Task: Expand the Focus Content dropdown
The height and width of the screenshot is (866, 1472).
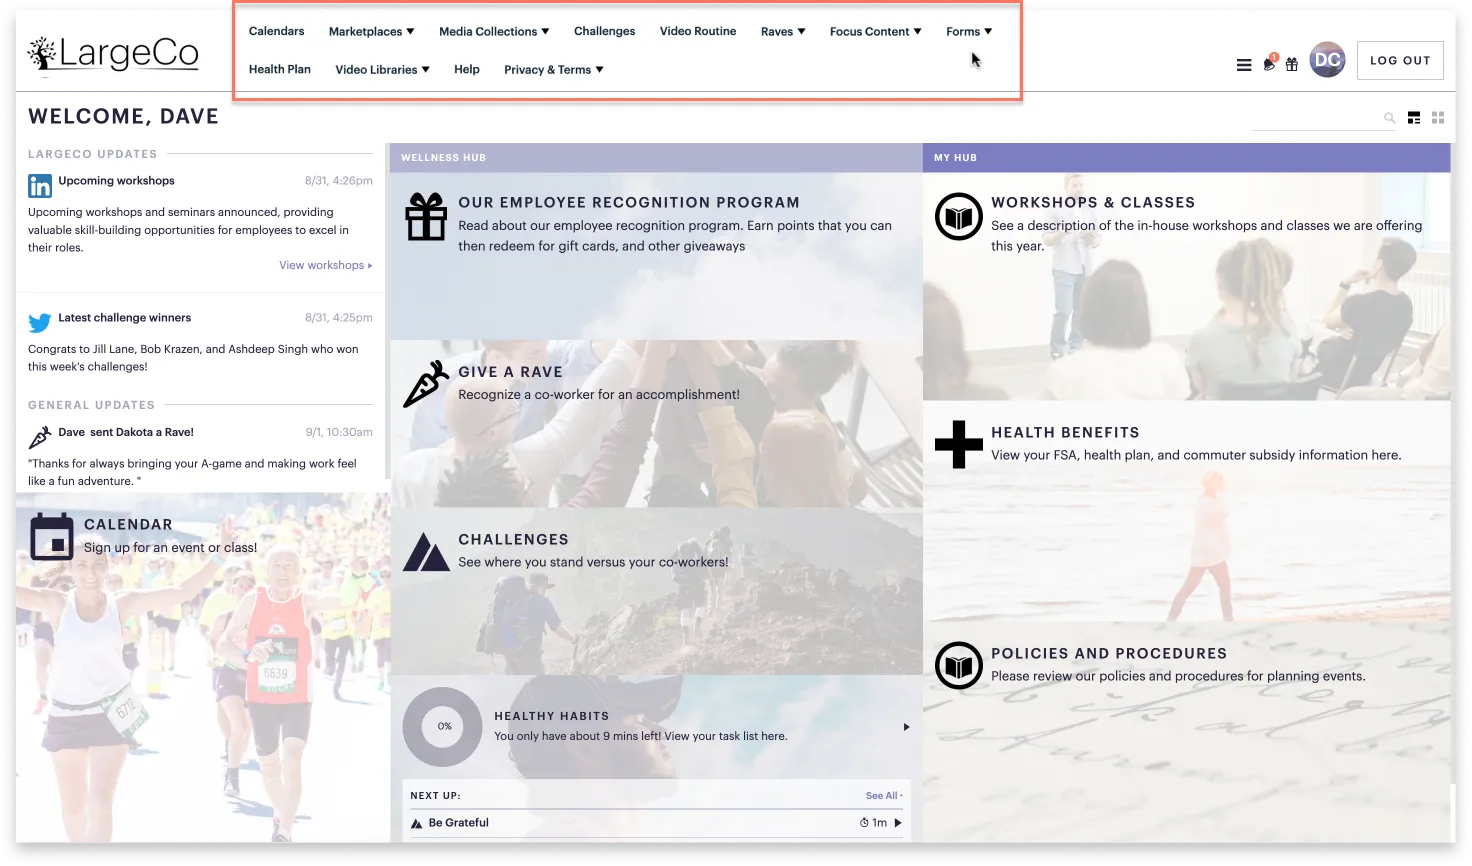Action: pos(876,32)
